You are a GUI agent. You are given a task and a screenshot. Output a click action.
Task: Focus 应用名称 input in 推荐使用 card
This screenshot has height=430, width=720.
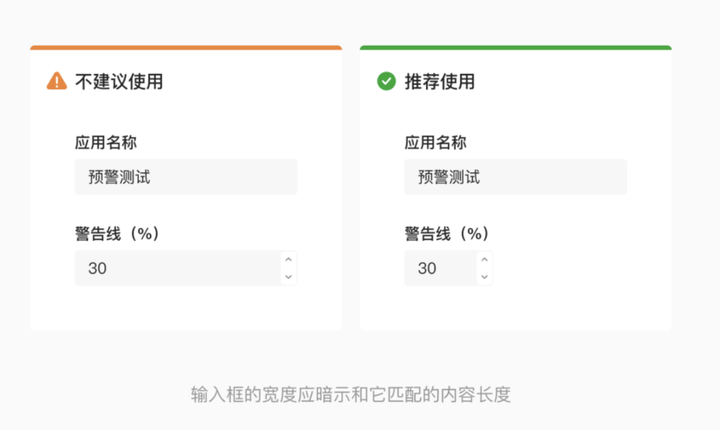click(x=515, y=177)
